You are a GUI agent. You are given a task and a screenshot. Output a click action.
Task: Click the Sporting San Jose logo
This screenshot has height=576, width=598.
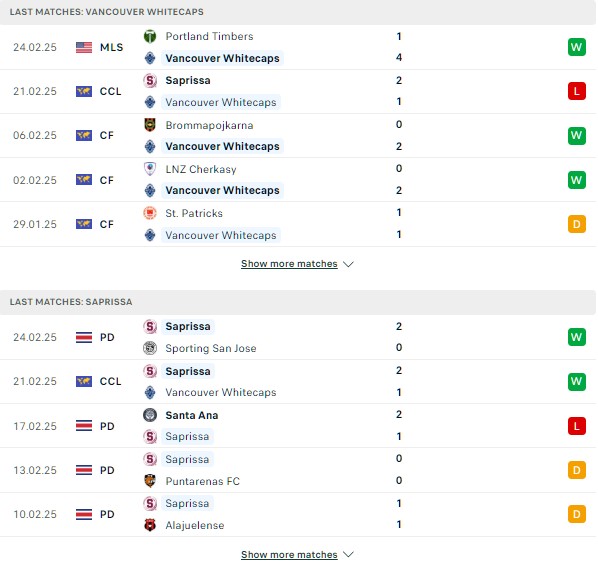tap(150, 348)
